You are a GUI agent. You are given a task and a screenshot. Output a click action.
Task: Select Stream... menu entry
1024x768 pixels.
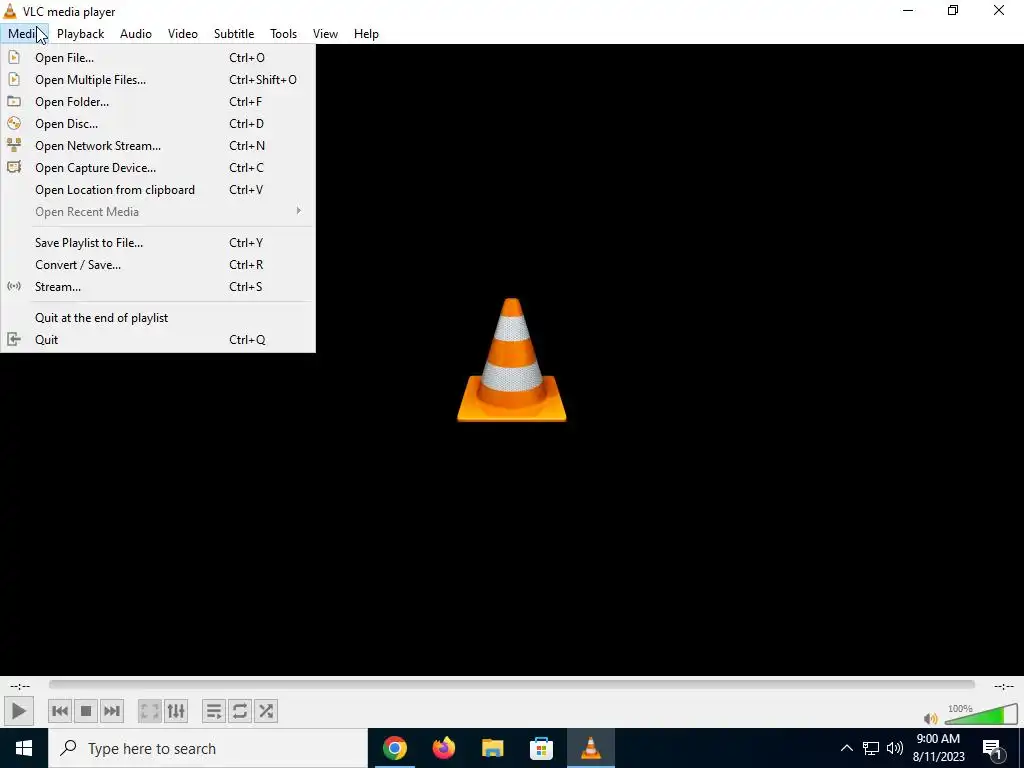tap(157, 287)
